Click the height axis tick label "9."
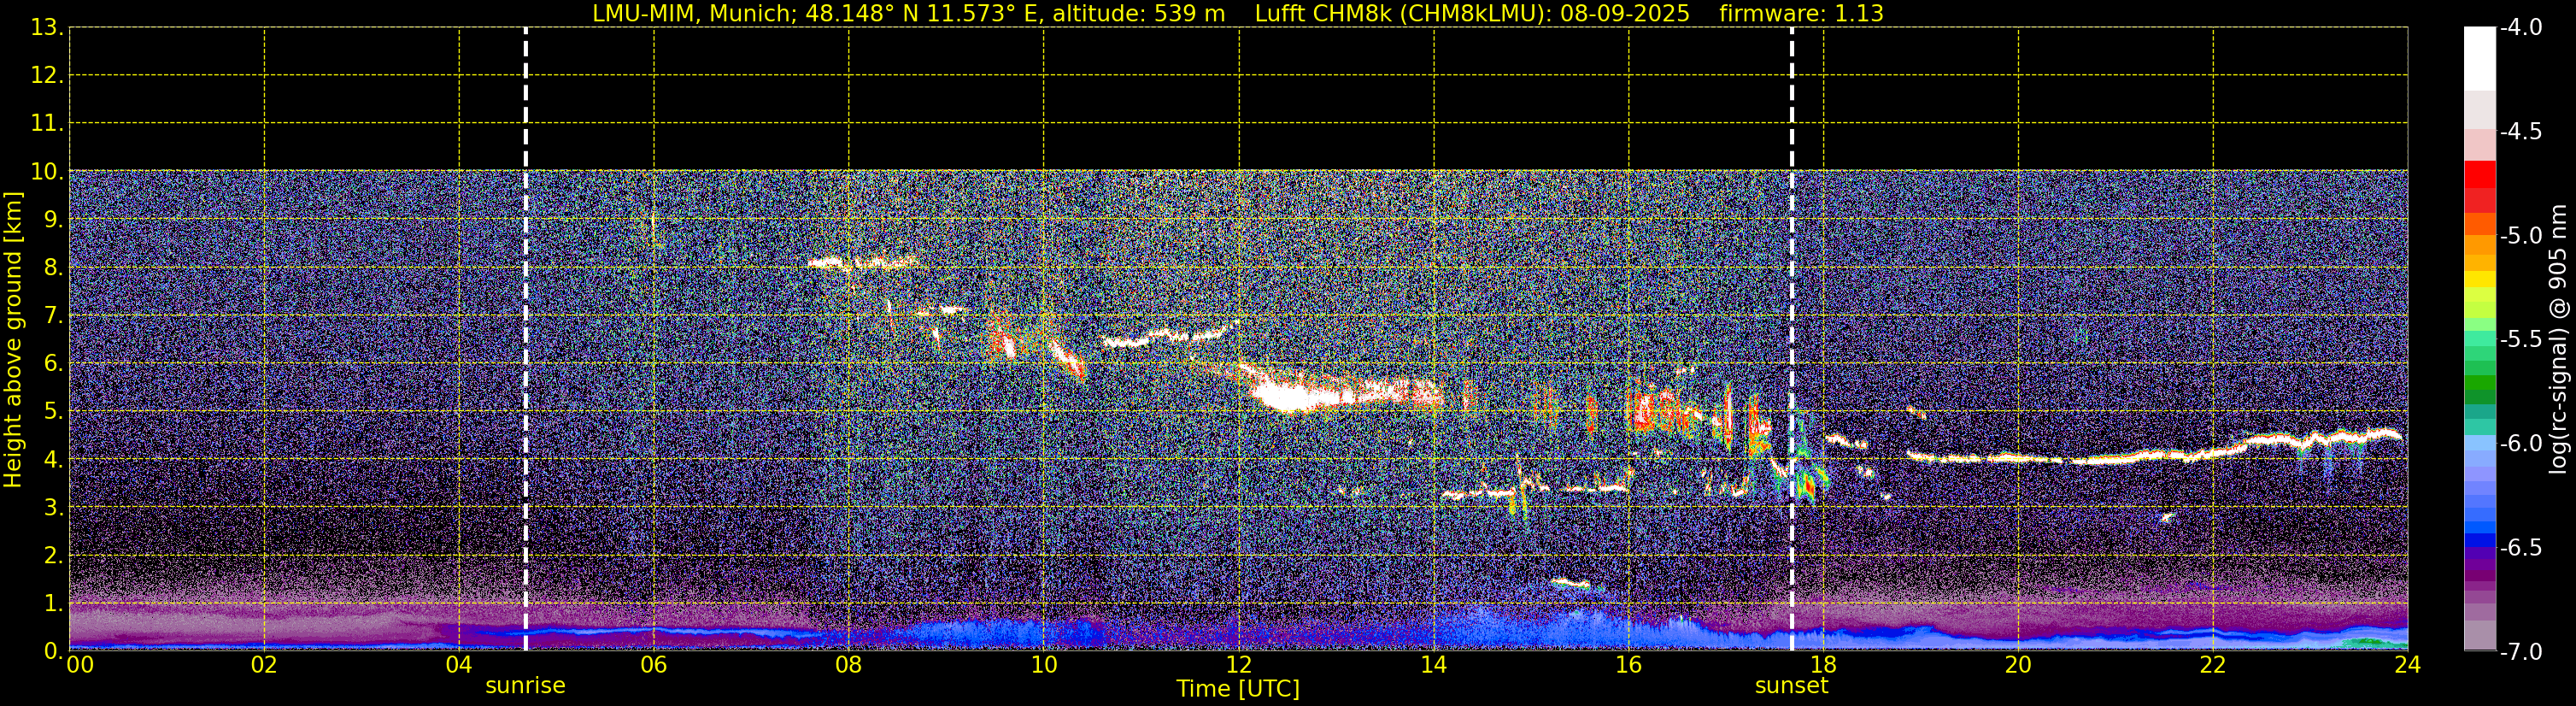 [x=52, y=220]
